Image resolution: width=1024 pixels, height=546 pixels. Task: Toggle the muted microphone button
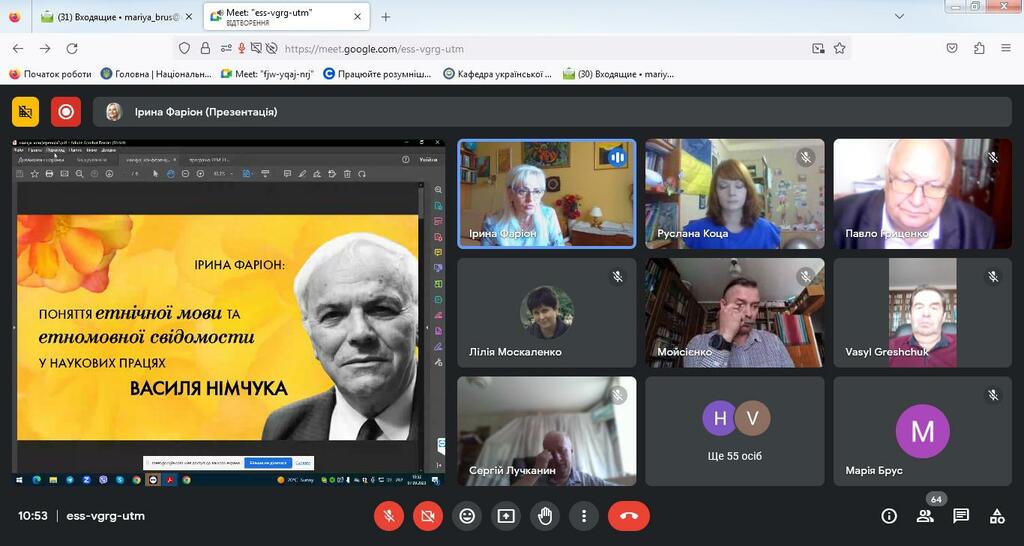click(x=389, y=516)
